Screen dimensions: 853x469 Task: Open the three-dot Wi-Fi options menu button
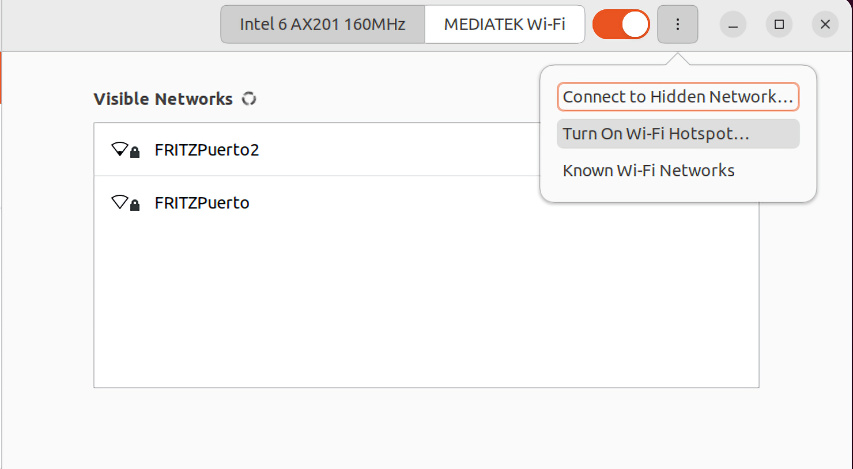point(677,24)
